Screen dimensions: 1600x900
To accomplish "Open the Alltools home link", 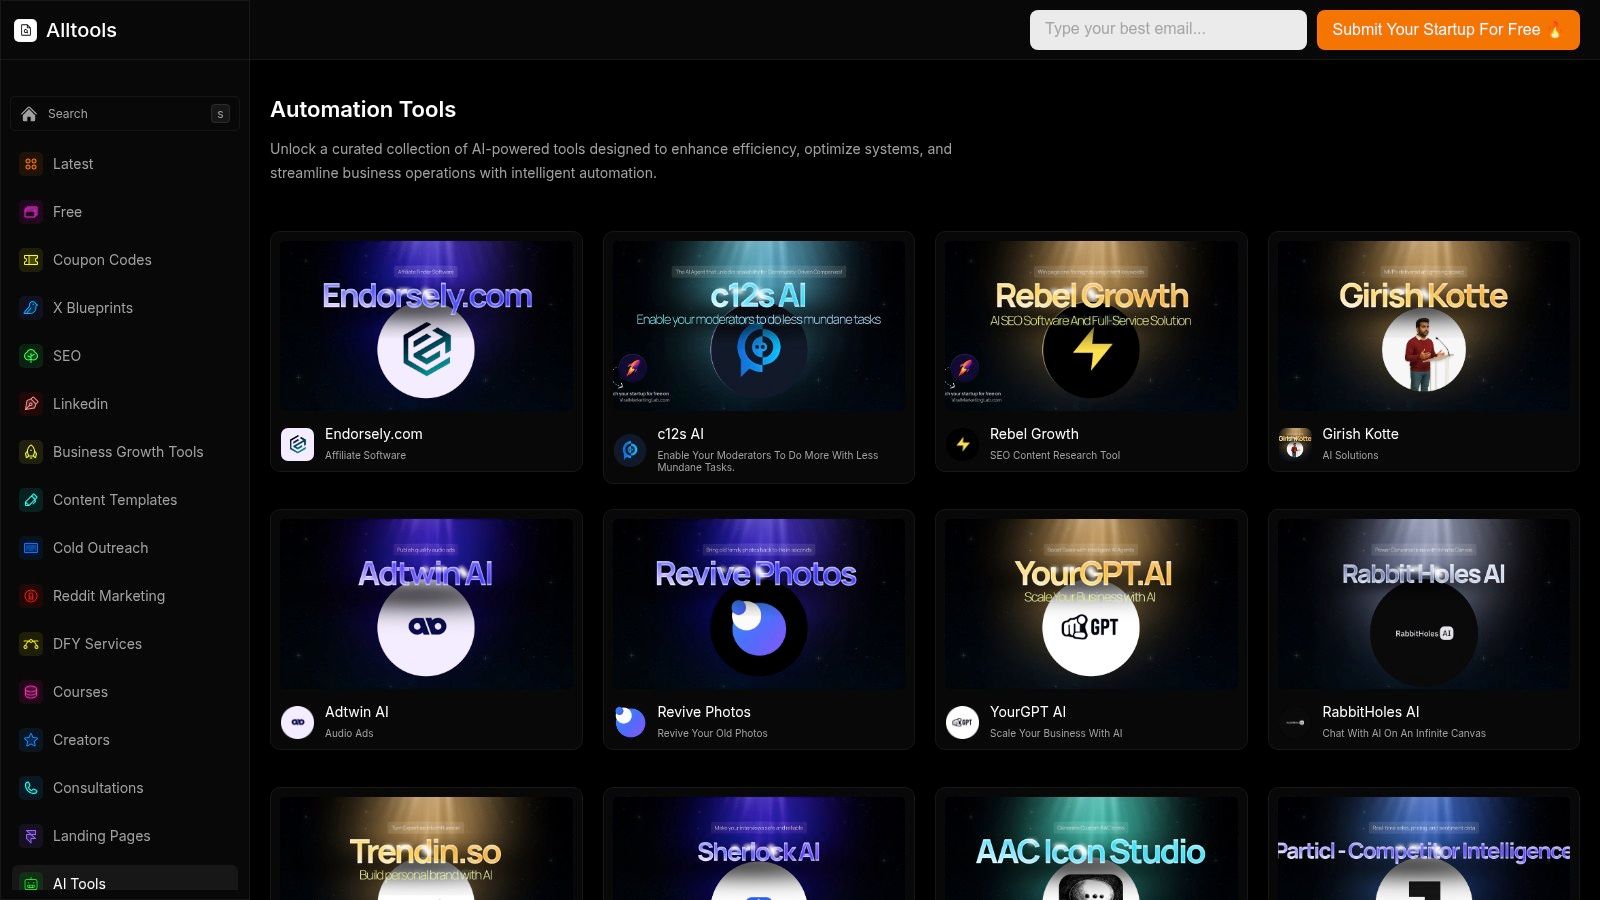I will coord(66,30).
